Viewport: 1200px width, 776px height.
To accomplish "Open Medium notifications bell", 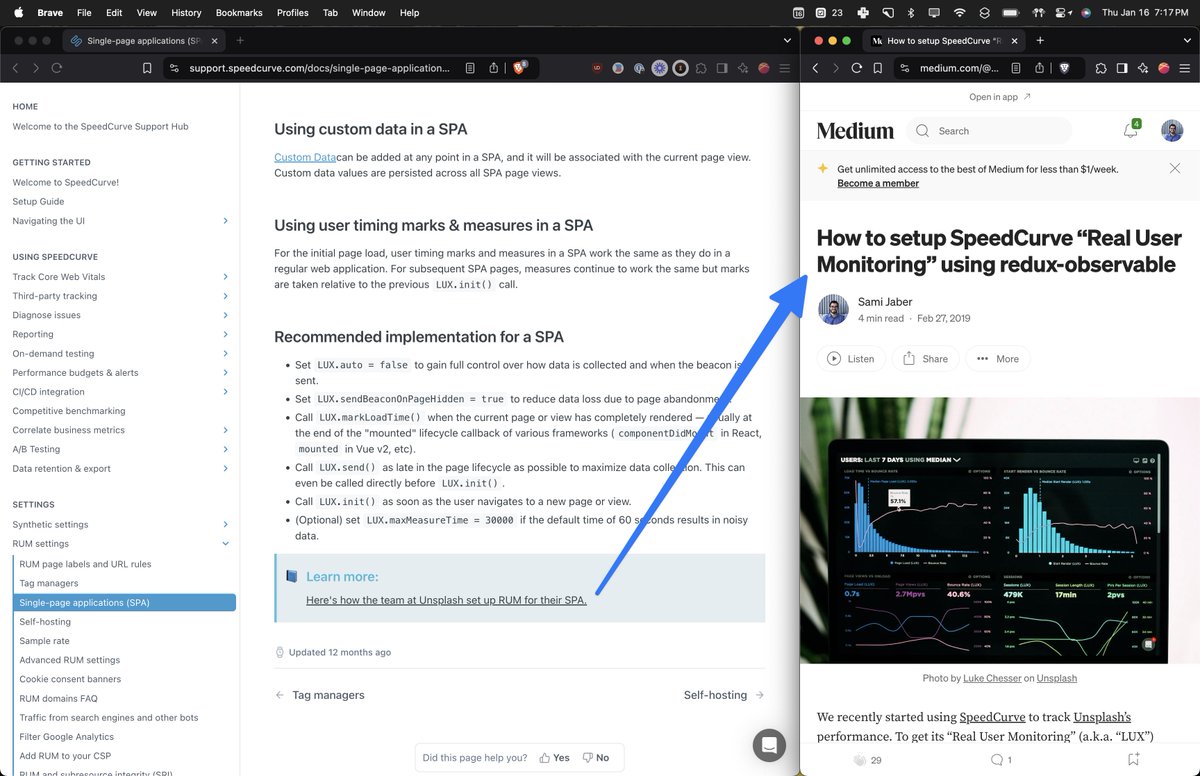I will pos(1130,131).
